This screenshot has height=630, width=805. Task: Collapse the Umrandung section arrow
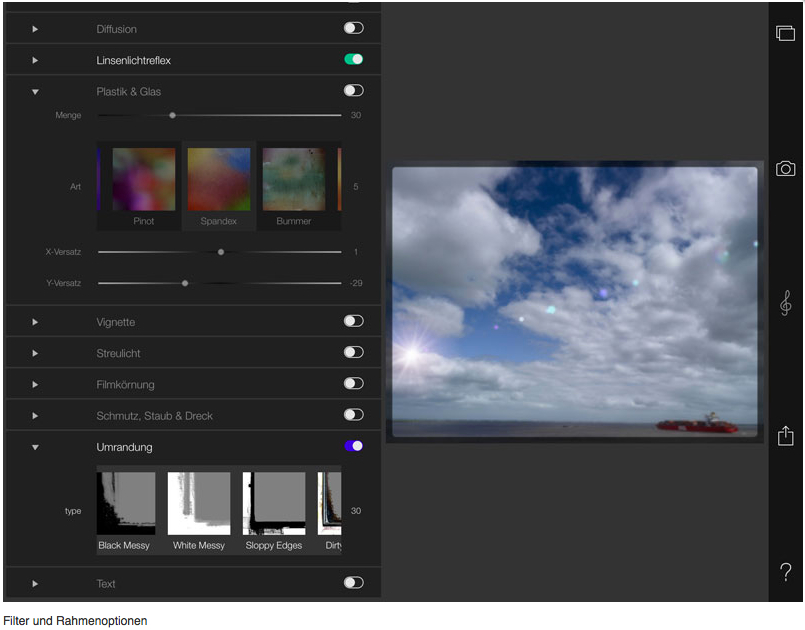click(x=35, y=447)
